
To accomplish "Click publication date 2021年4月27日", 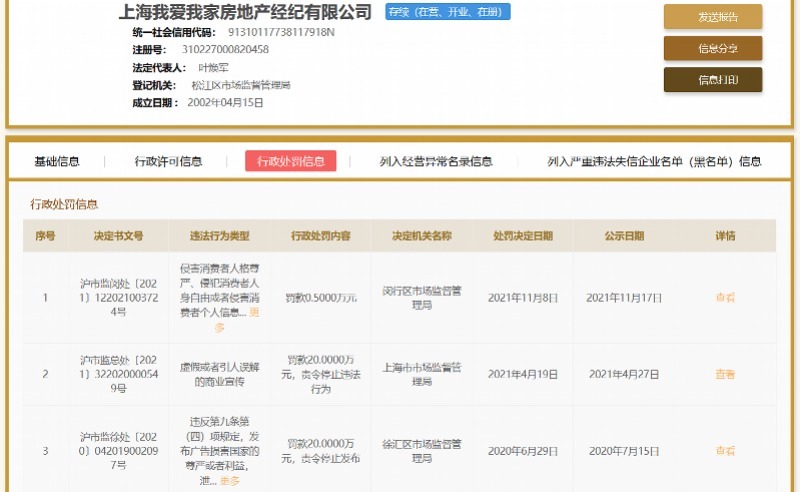I will pos(624,374).
